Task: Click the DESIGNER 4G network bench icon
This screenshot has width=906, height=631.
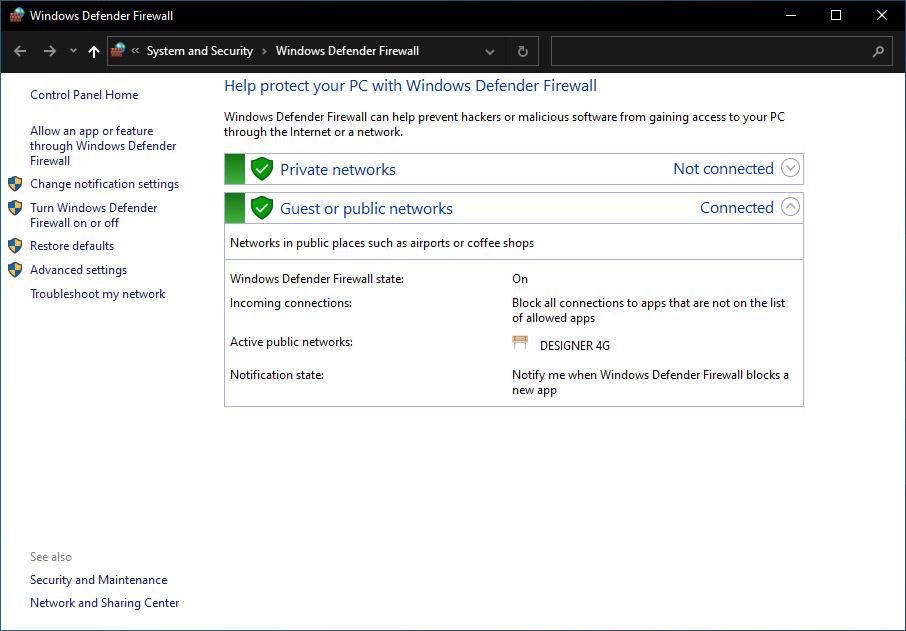Action: (520, 343)
